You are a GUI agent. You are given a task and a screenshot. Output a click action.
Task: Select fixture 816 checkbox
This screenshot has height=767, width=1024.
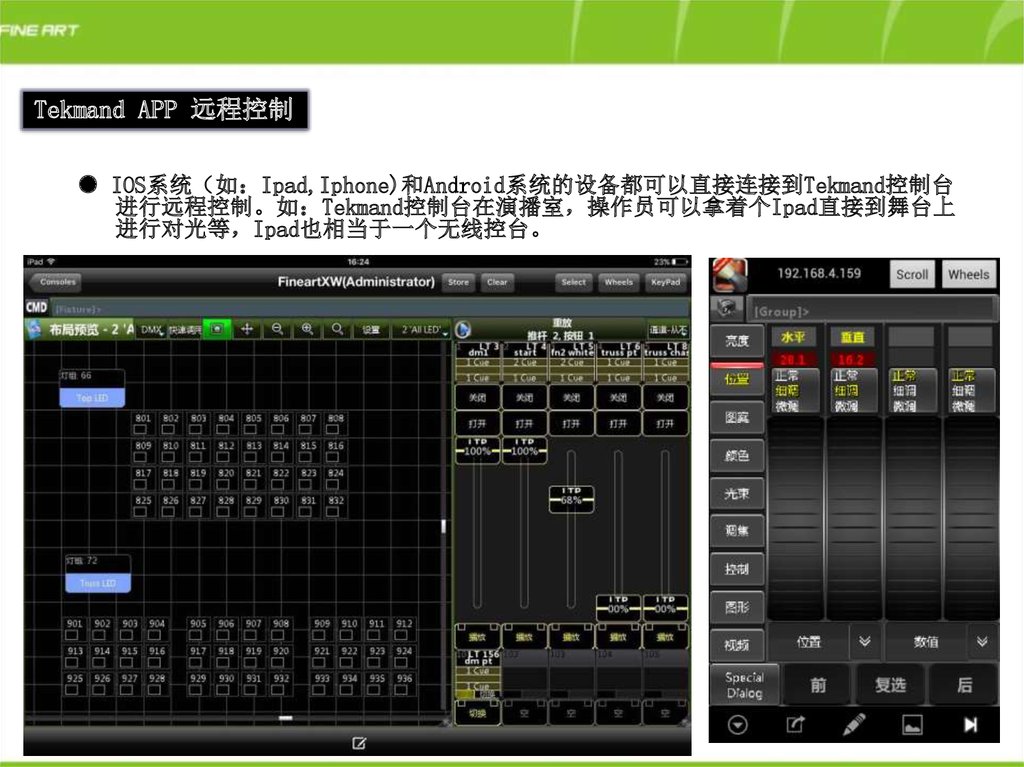[336, 457]
